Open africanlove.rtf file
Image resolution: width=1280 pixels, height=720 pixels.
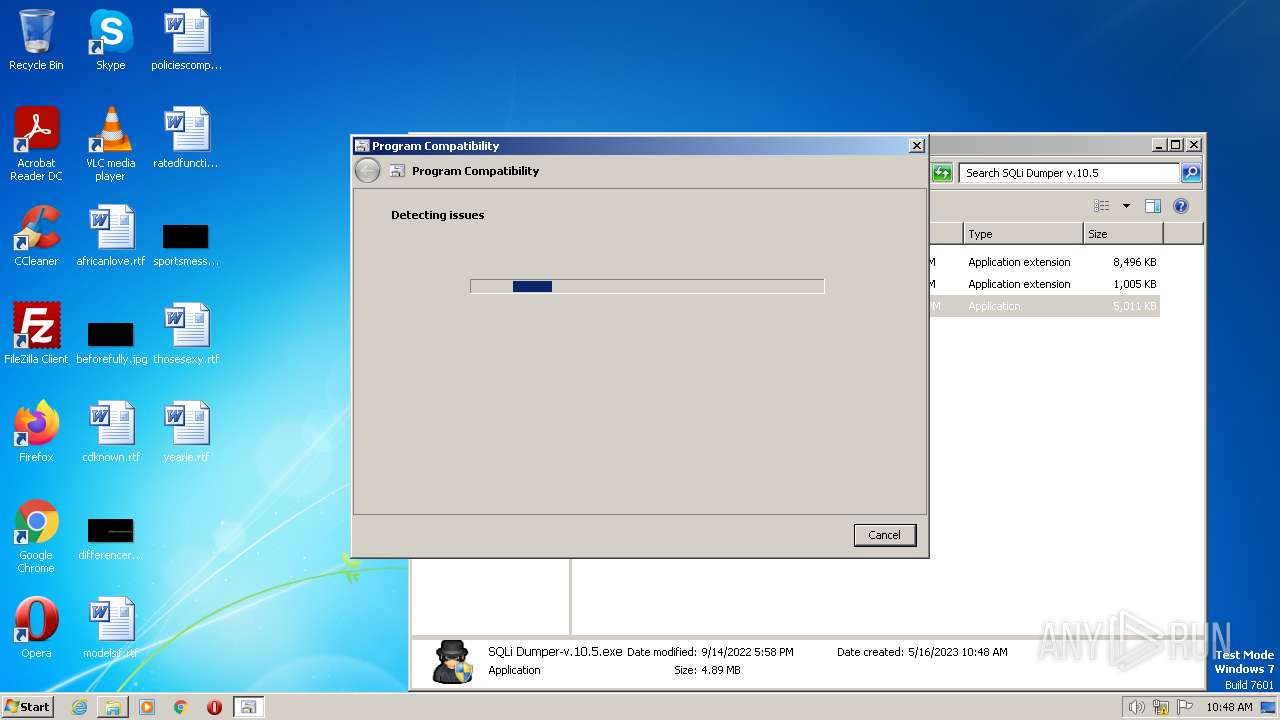pos(111,236)
